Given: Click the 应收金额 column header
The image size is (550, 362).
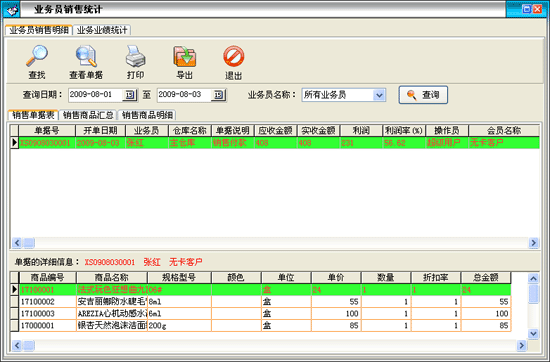Looking at the screenshot, I should click(x=276, y=130).
